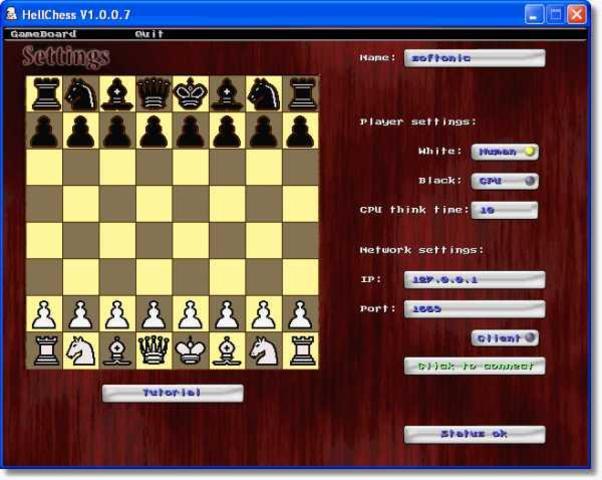Click the HellChess title bar app icon

pyautogui.click(x=12, y=14)
